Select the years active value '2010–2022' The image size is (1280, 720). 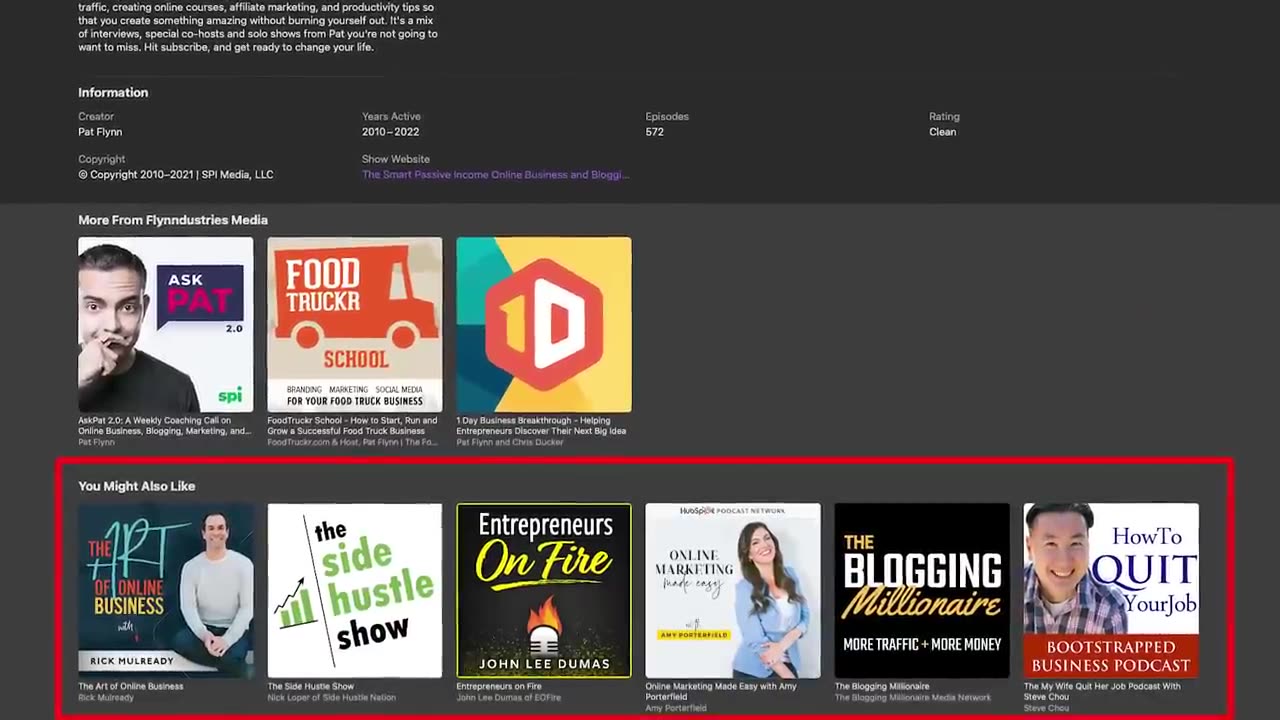(x=391, y=132)
